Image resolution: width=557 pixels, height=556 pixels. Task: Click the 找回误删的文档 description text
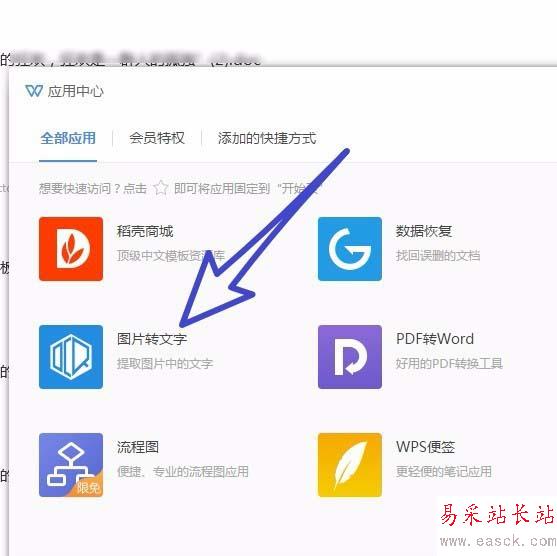pyautogui.click(x=438, y=255)
